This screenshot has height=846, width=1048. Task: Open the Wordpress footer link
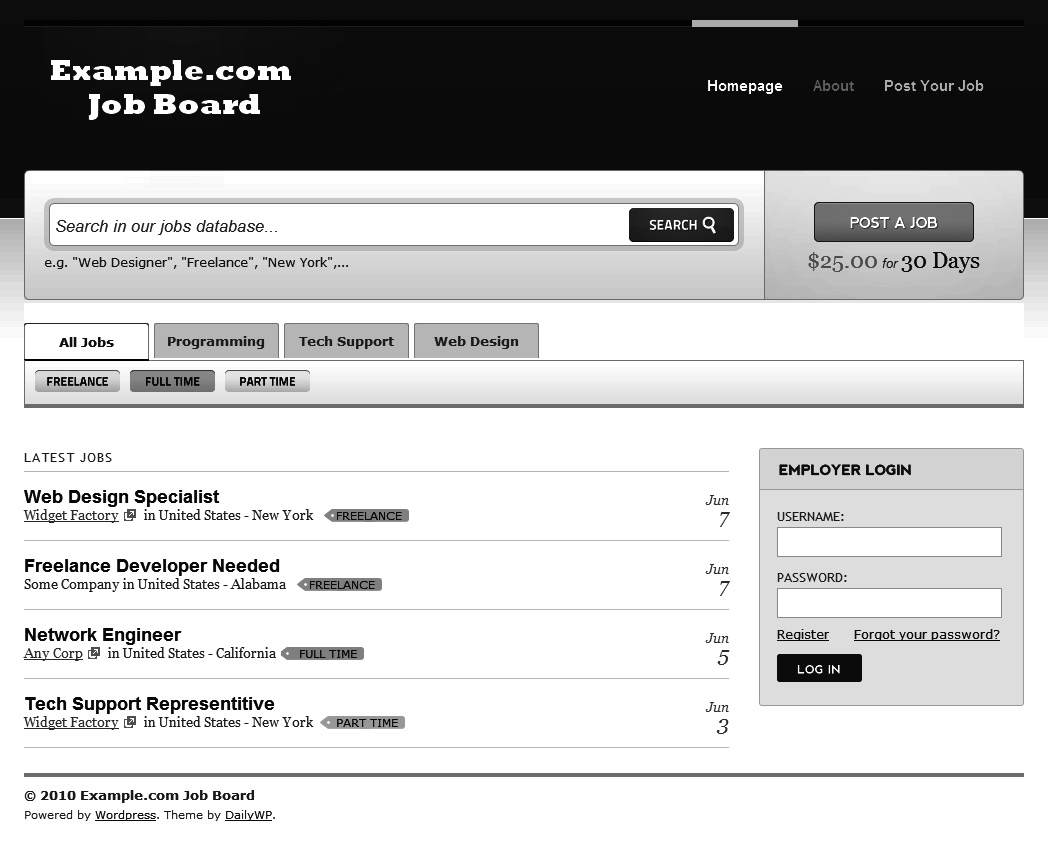coord(126,815)
